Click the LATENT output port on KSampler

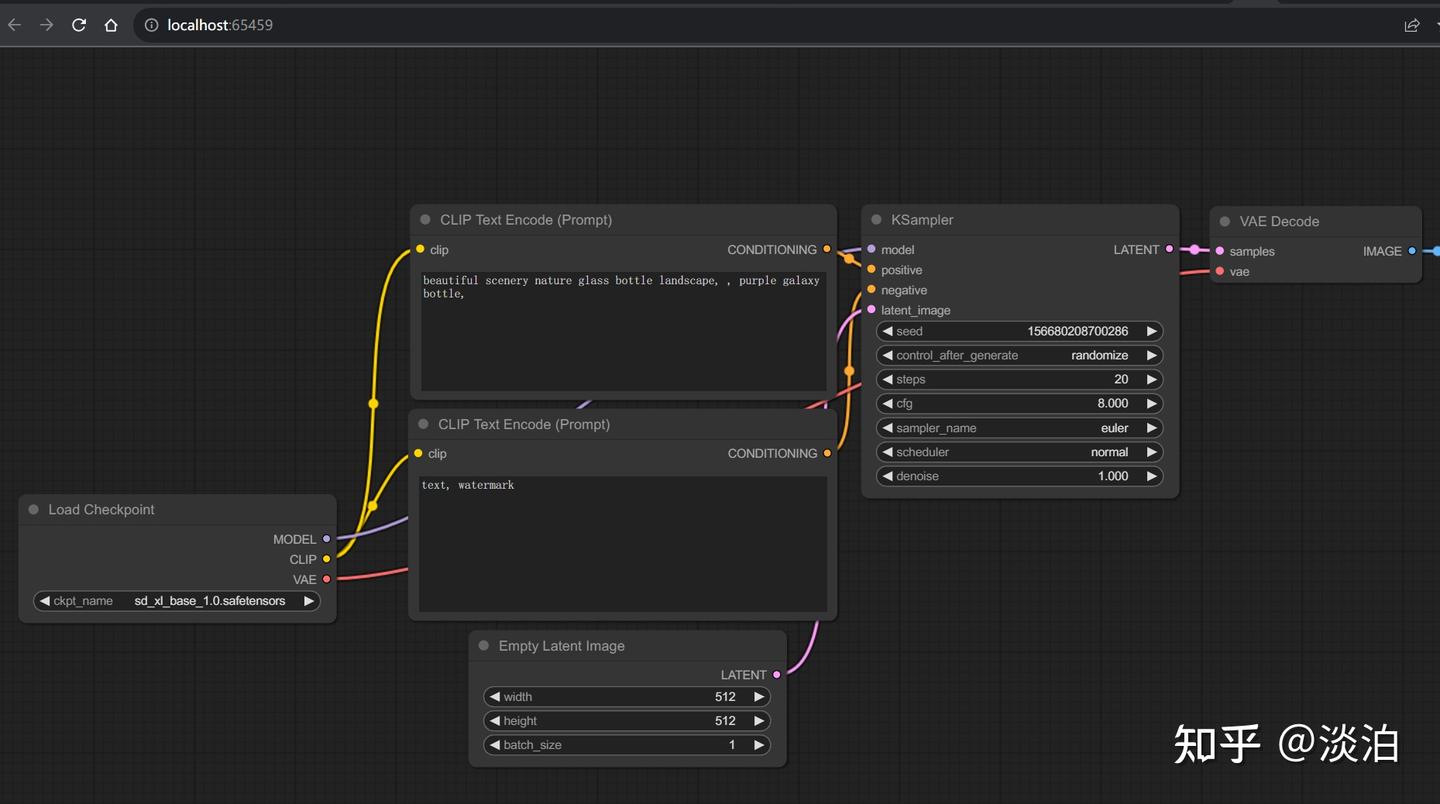click(x=1170, y=250)
